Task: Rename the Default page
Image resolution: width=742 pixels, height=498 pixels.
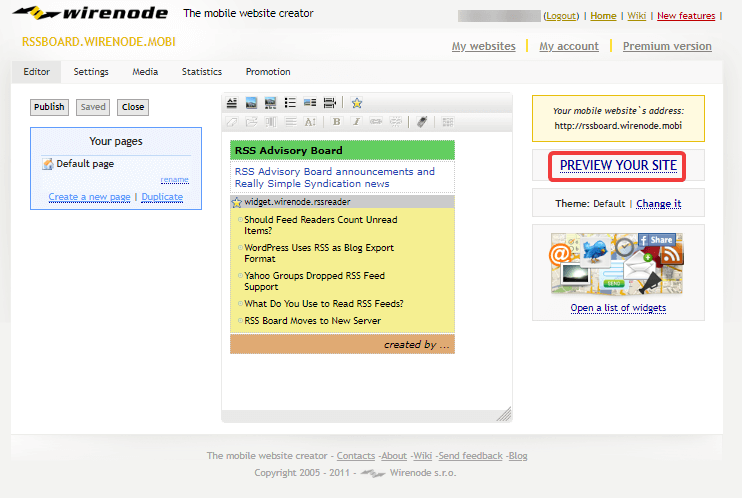Action: [175, 179]
